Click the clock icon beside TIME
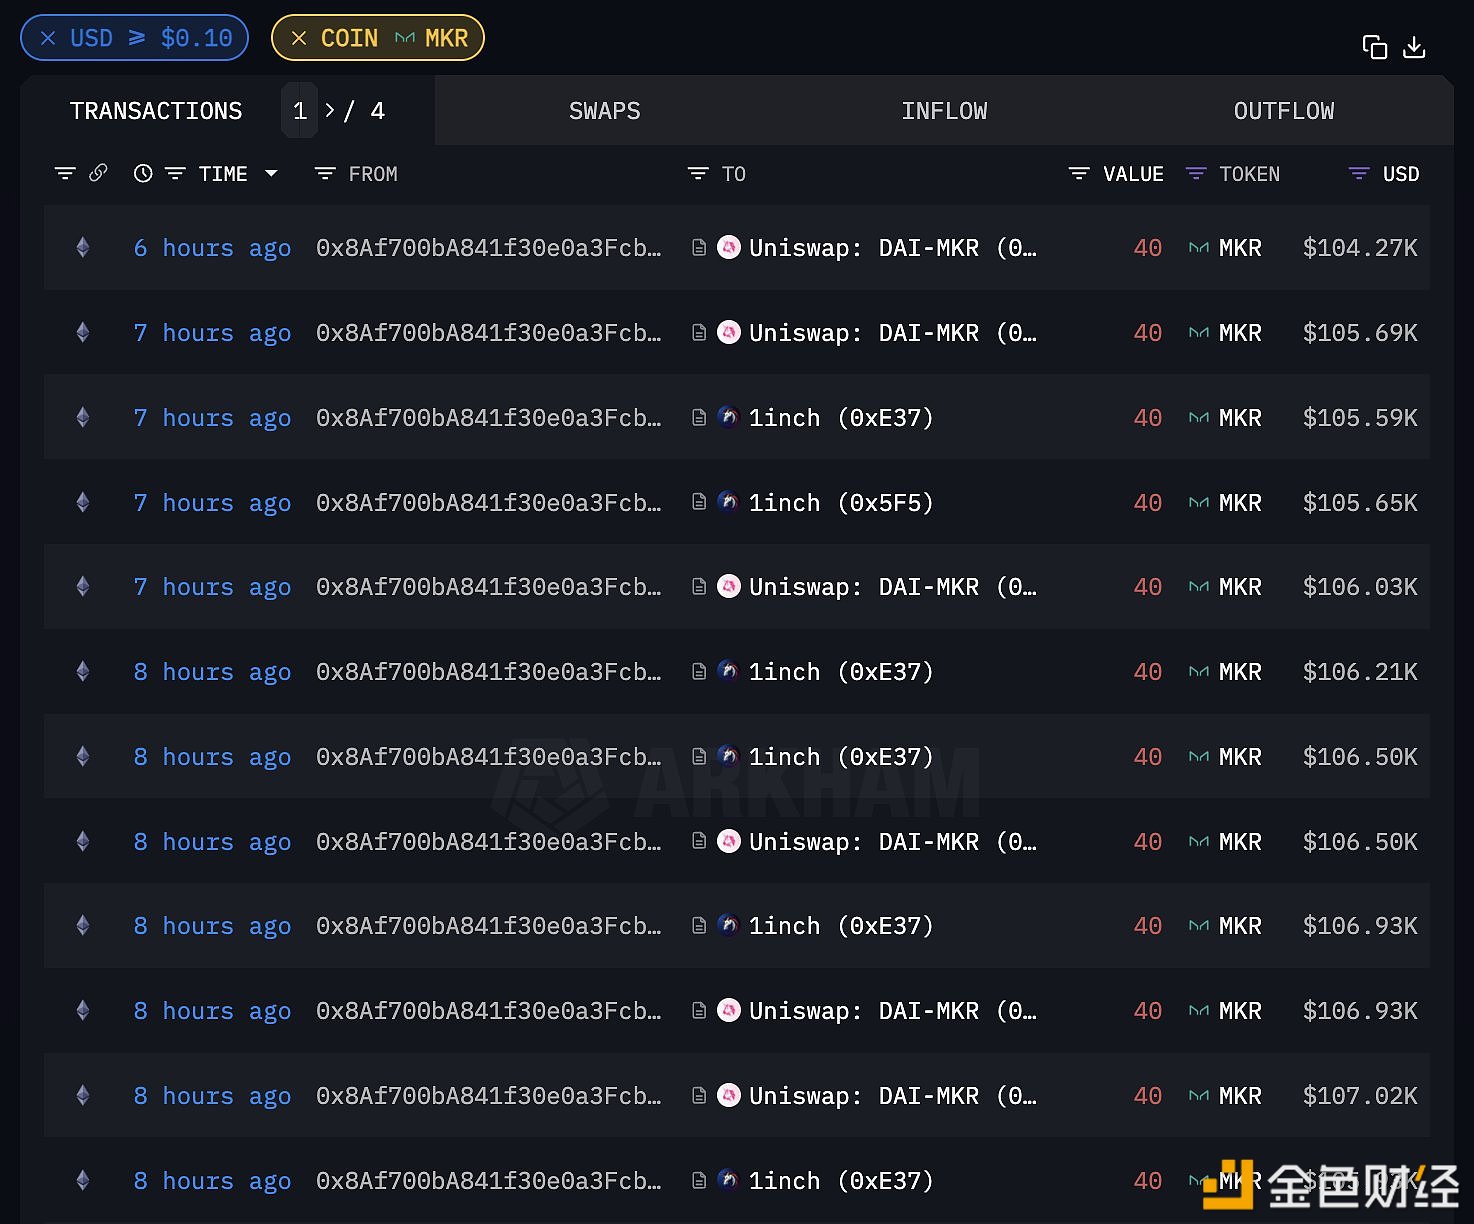The width and height of the screenshot is (1474, 1224). tap(143, 174)
